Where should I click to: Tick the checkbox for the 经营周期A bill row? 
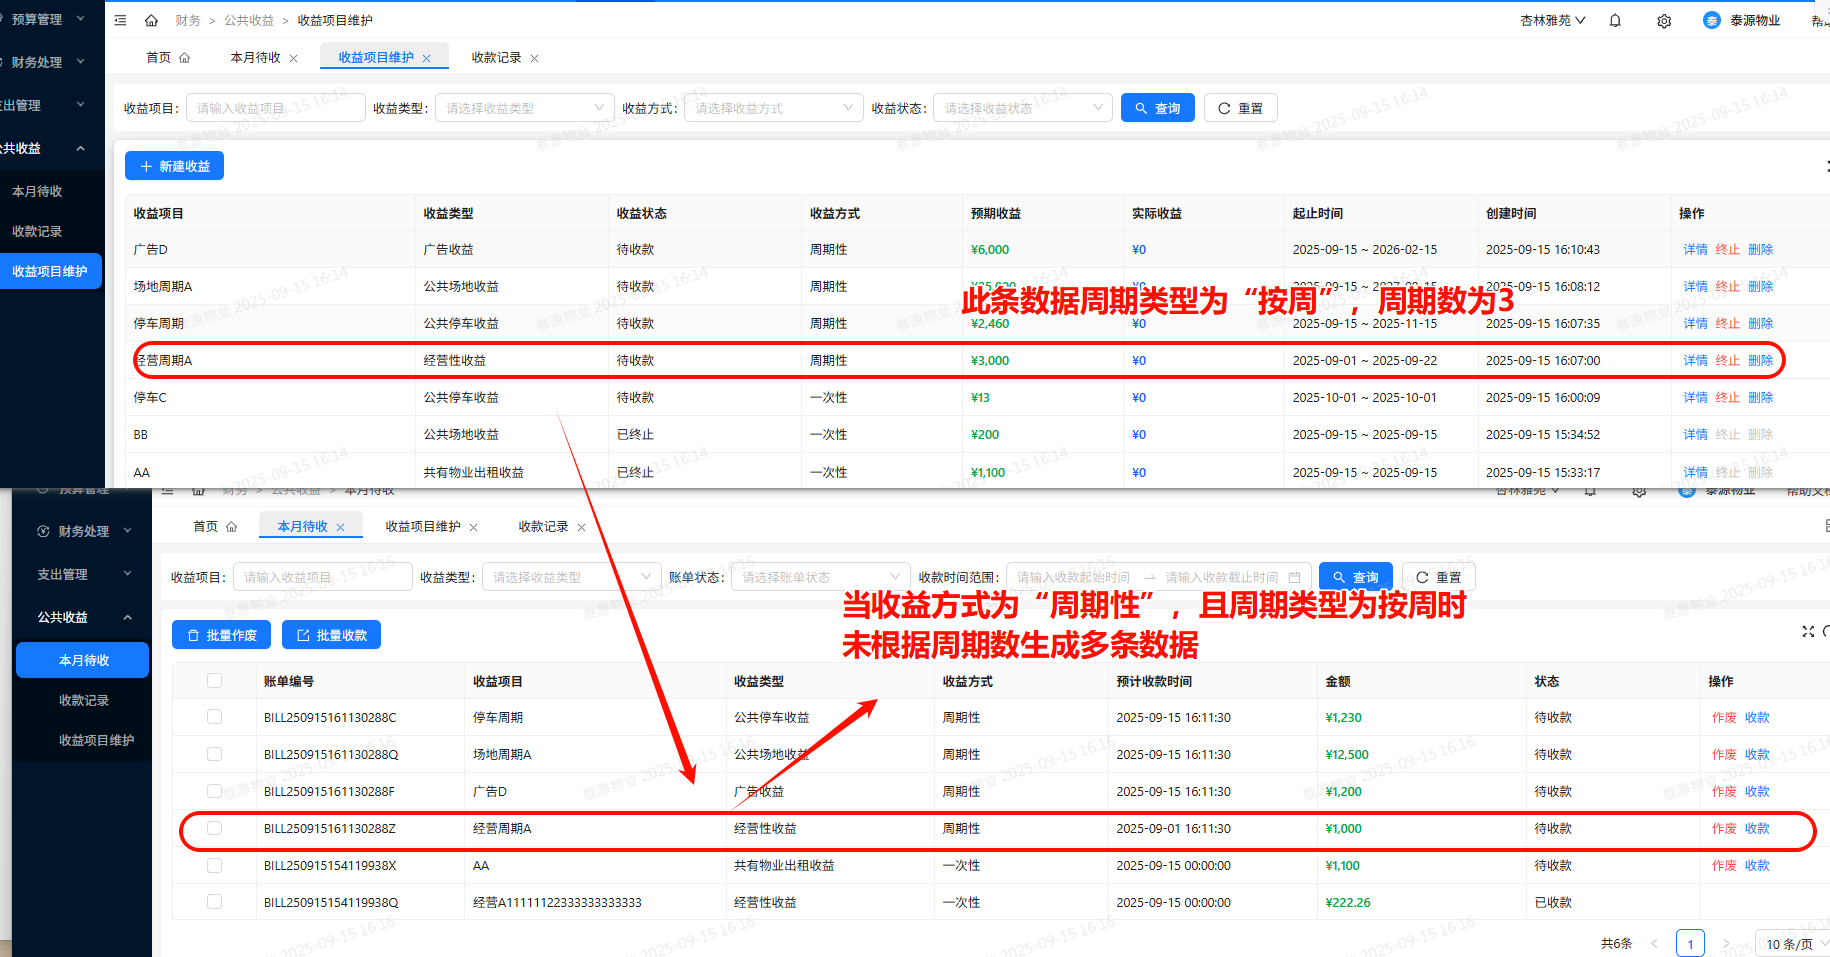214,828
